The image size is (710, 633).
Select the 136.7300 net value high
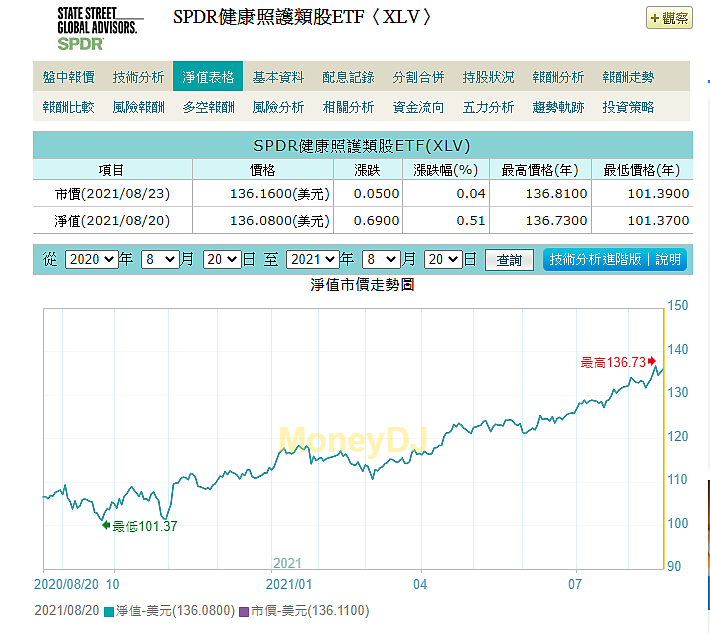(x=556, y=221)
